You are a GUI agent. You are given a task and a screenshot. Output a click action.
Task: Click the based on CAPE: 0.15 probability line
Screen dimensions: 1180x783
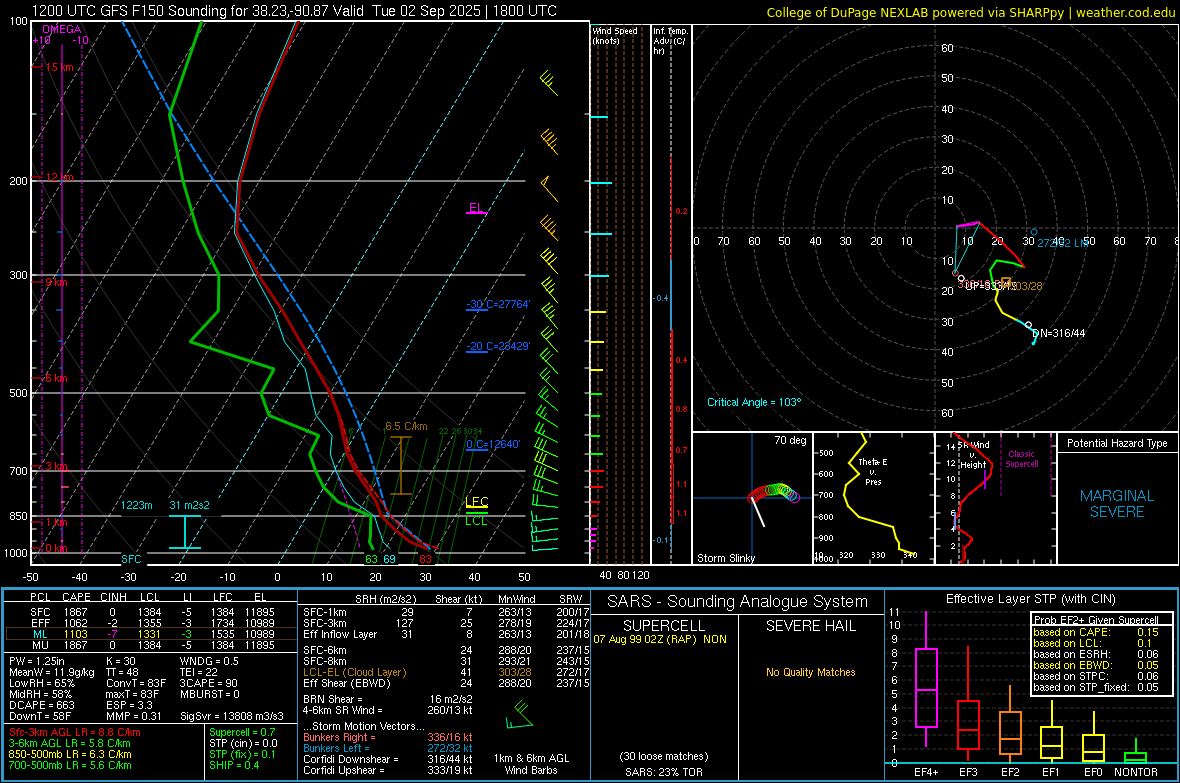[1096, 632]
